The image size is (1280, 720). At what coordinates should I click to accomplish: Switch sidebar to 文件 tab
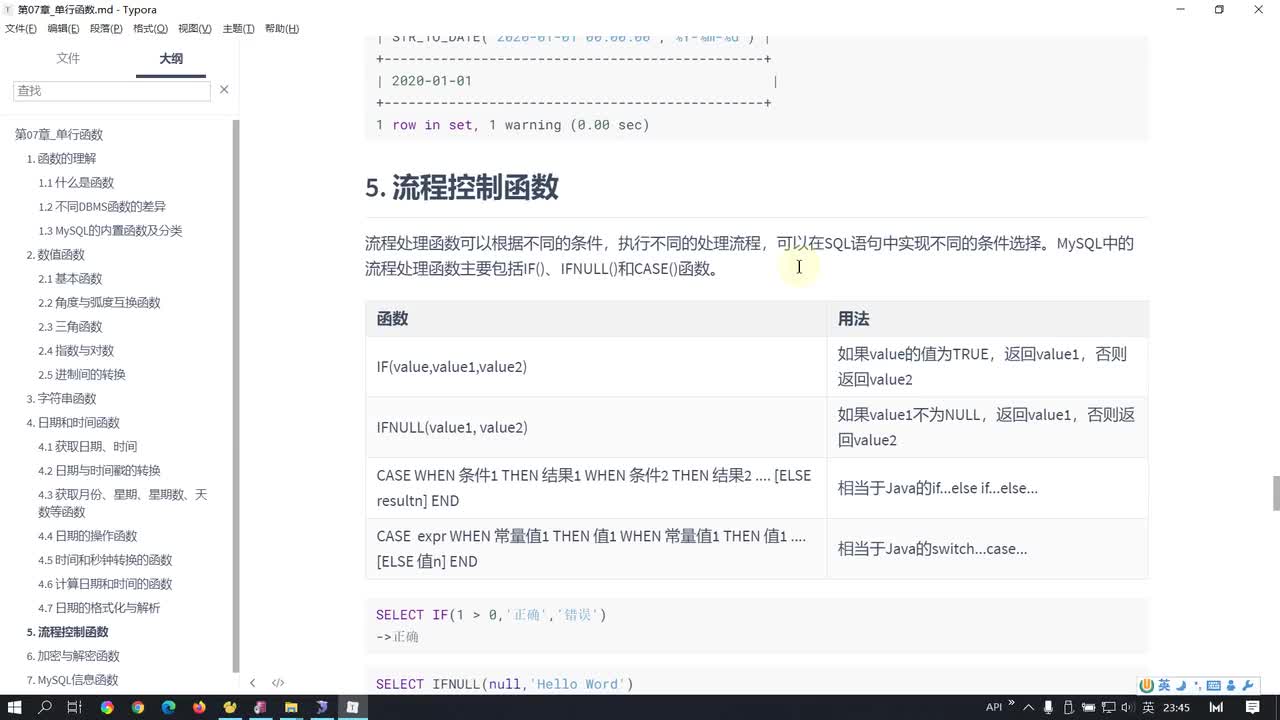tap(68, 59)
